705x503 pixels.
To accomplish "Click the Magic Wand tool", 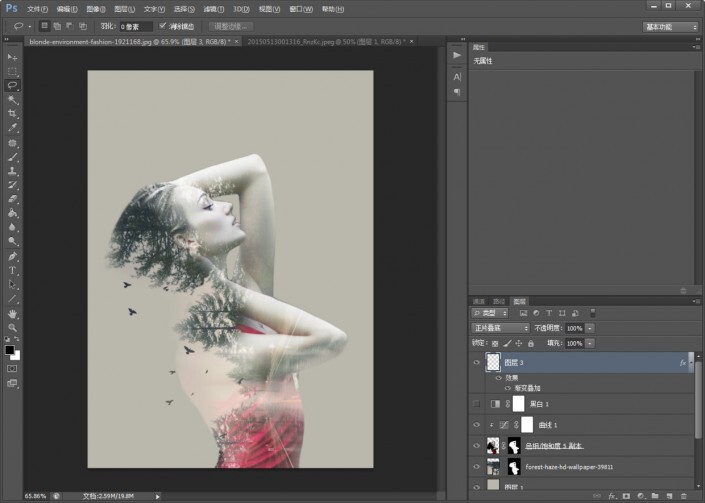I will pyautogui.click(x=13, y=100).
